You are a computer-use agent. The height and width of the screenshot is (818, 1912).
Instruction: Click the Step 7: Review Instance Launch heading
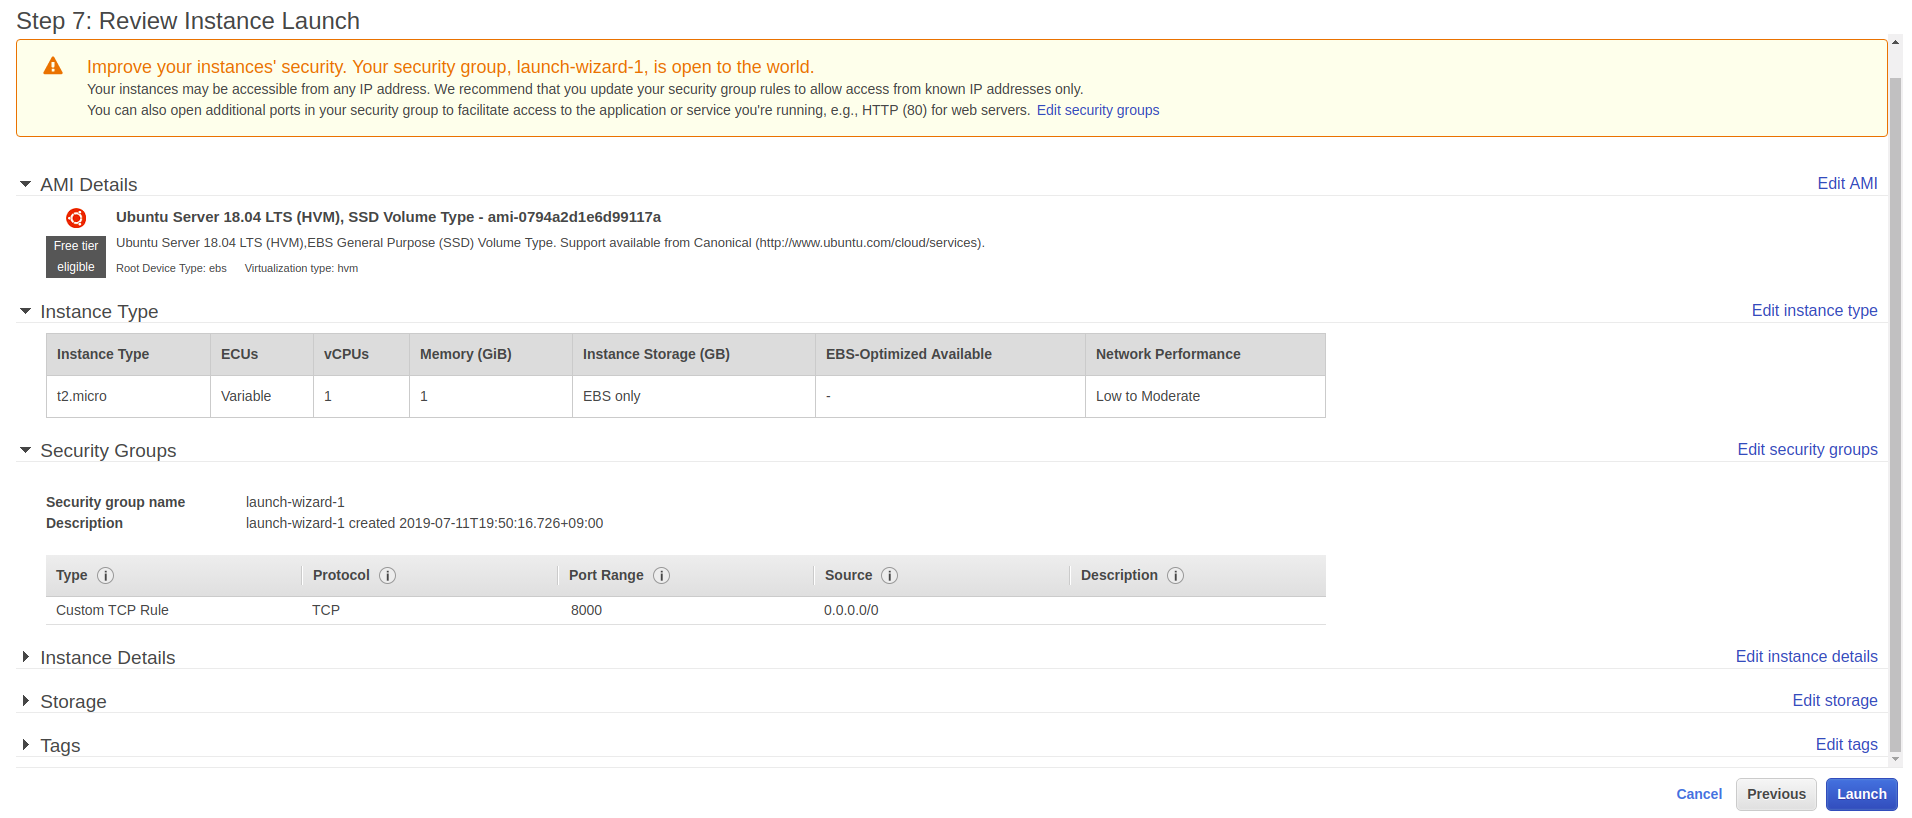(x=188, y=21)
